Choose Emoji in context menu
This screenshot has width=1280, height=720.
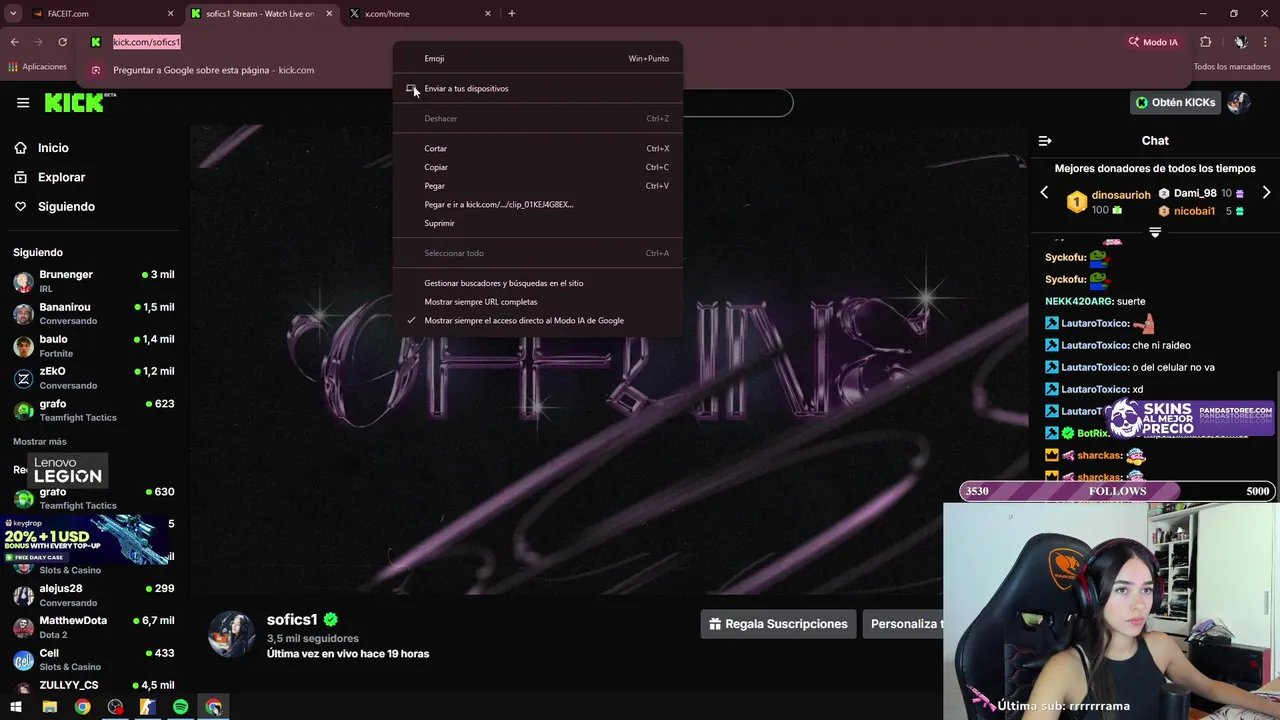[538, 58]
